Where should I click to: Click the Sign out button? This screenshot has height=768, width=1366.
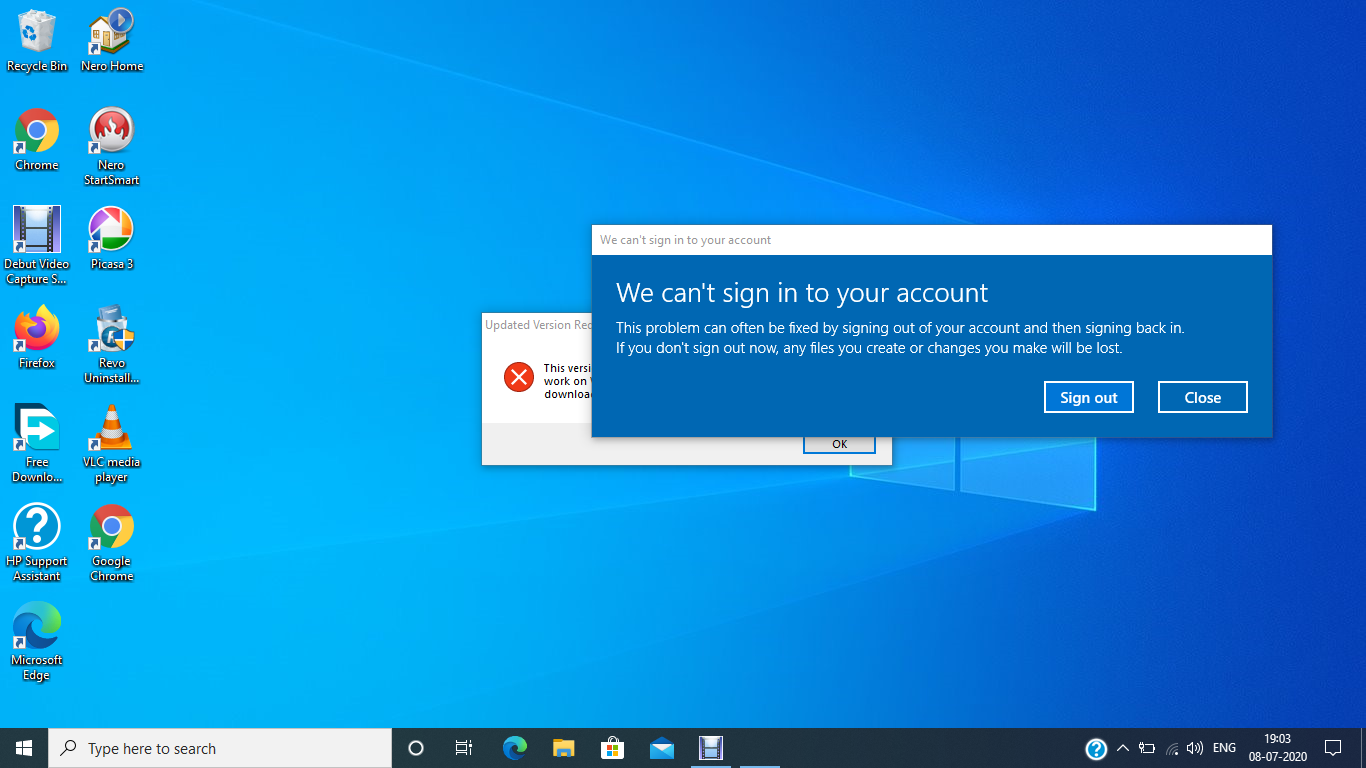pos(1088,397)
